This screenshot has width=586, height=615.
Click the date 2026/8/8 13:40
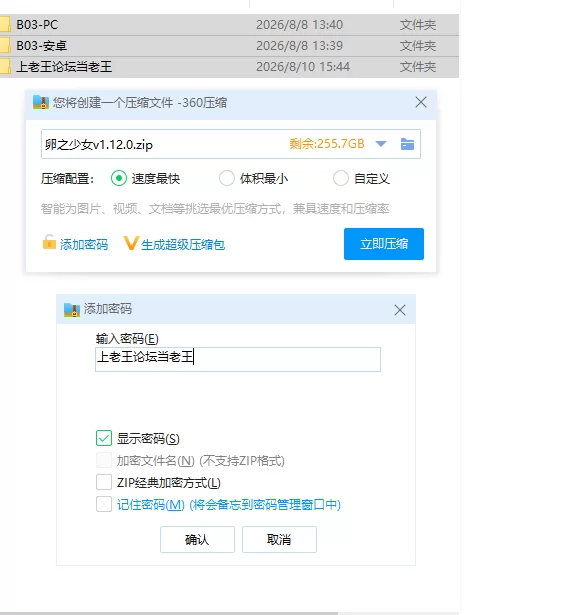[x=300, y=25]
